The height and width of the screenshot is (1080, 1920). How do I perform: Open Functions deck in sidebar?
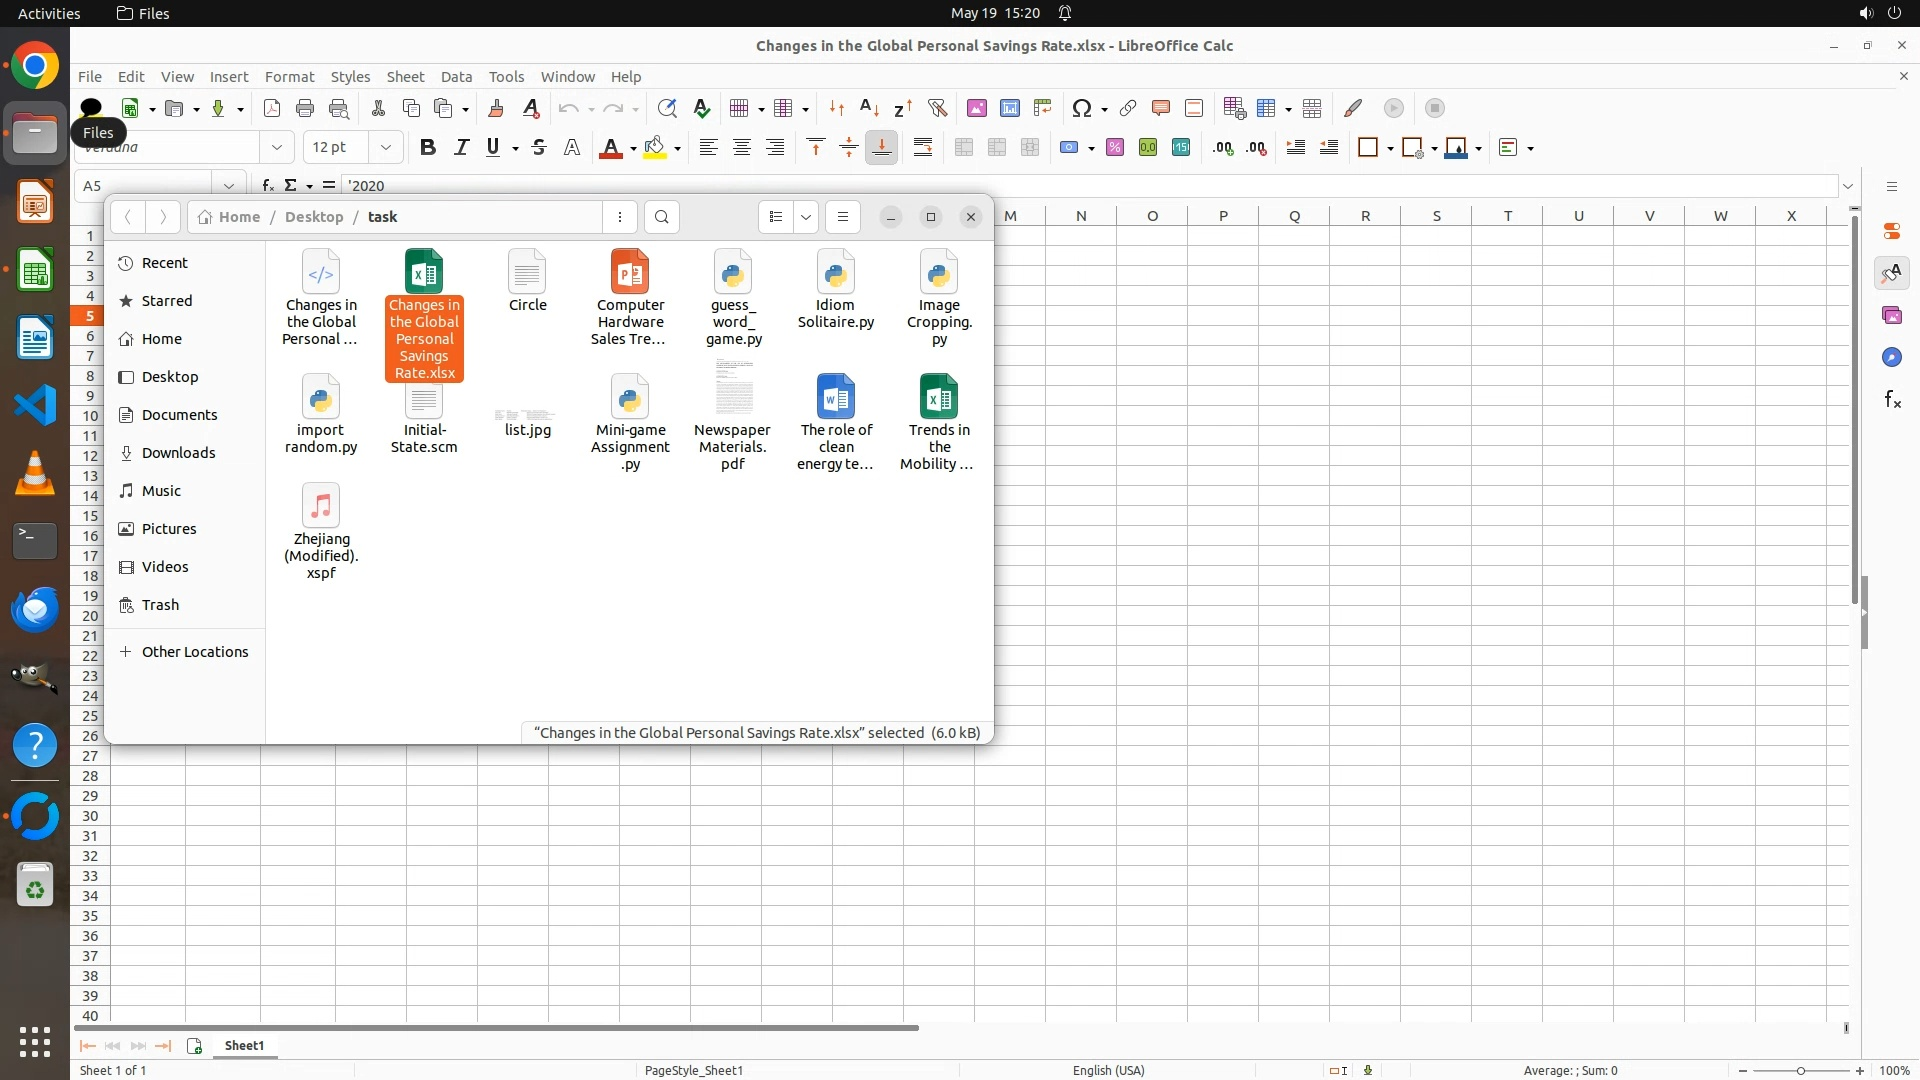[x=1892, y=400]
